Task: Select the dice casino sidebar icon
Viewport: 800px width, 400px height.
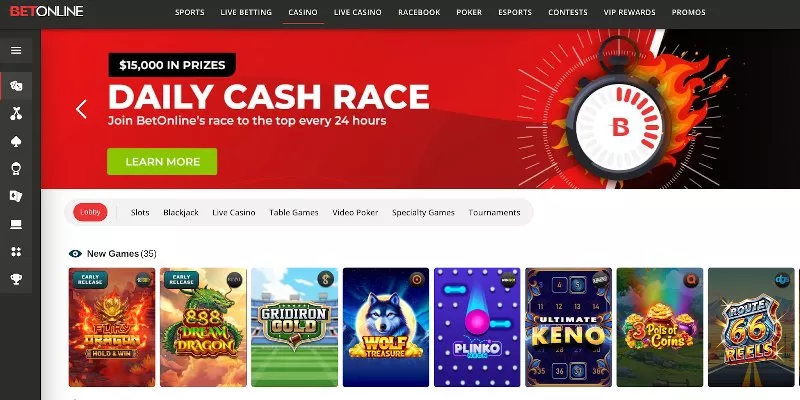Action: point(16,86)
